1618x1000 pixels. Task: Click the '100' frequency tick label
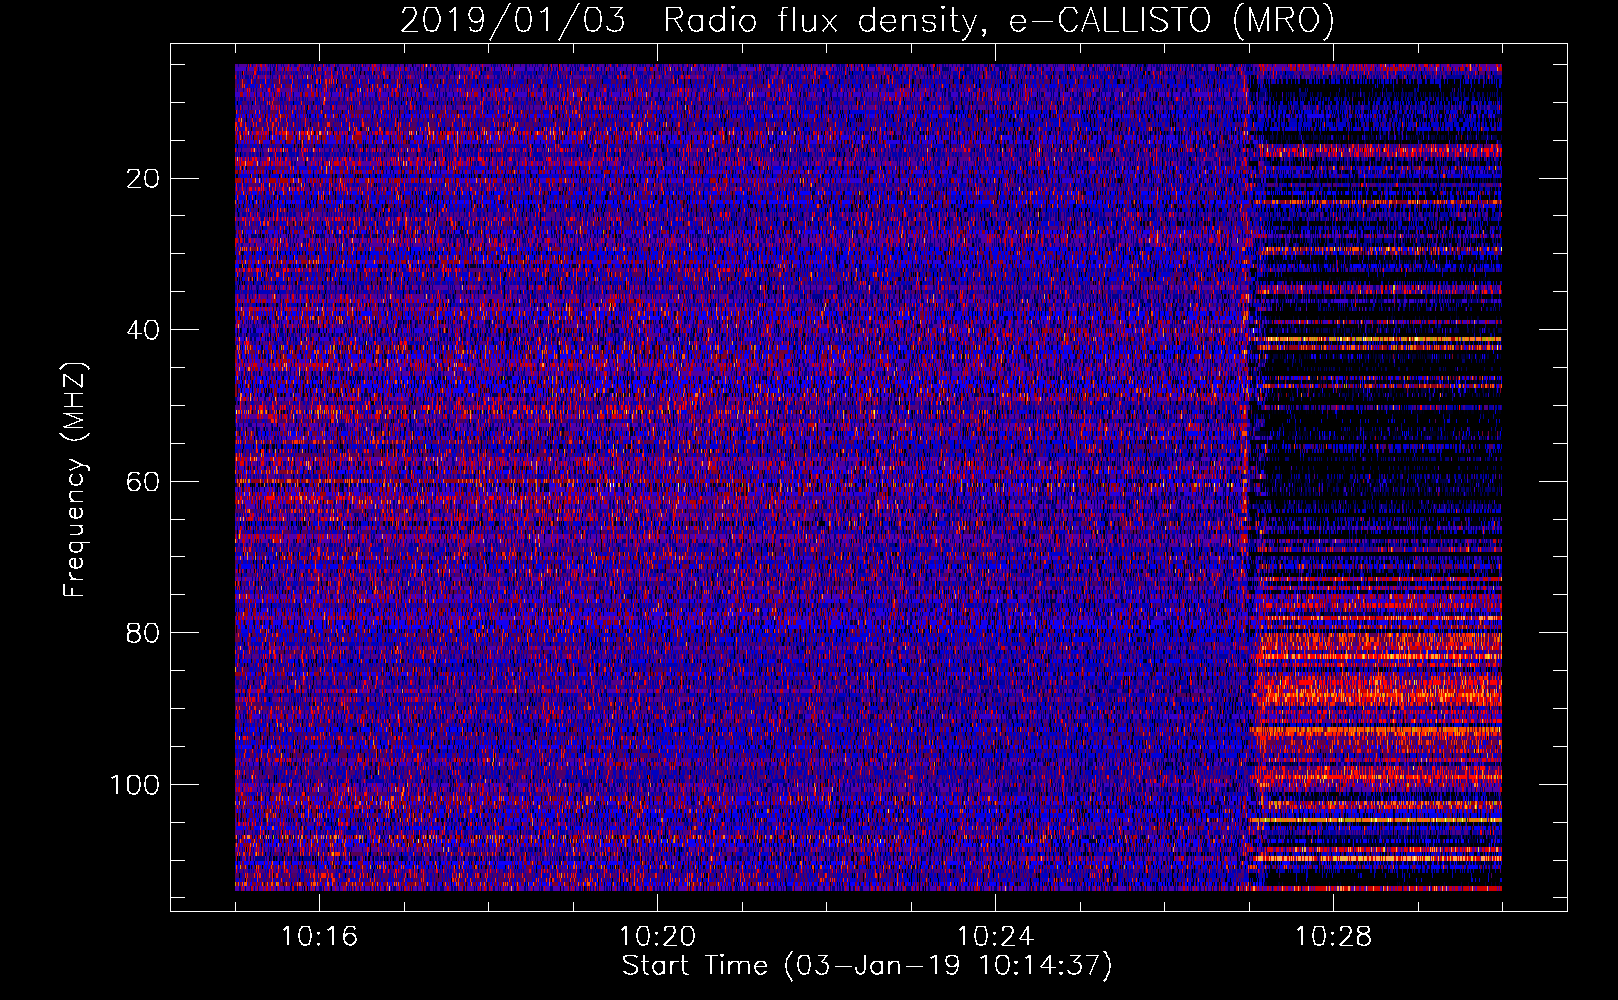[x=135, y=785]
